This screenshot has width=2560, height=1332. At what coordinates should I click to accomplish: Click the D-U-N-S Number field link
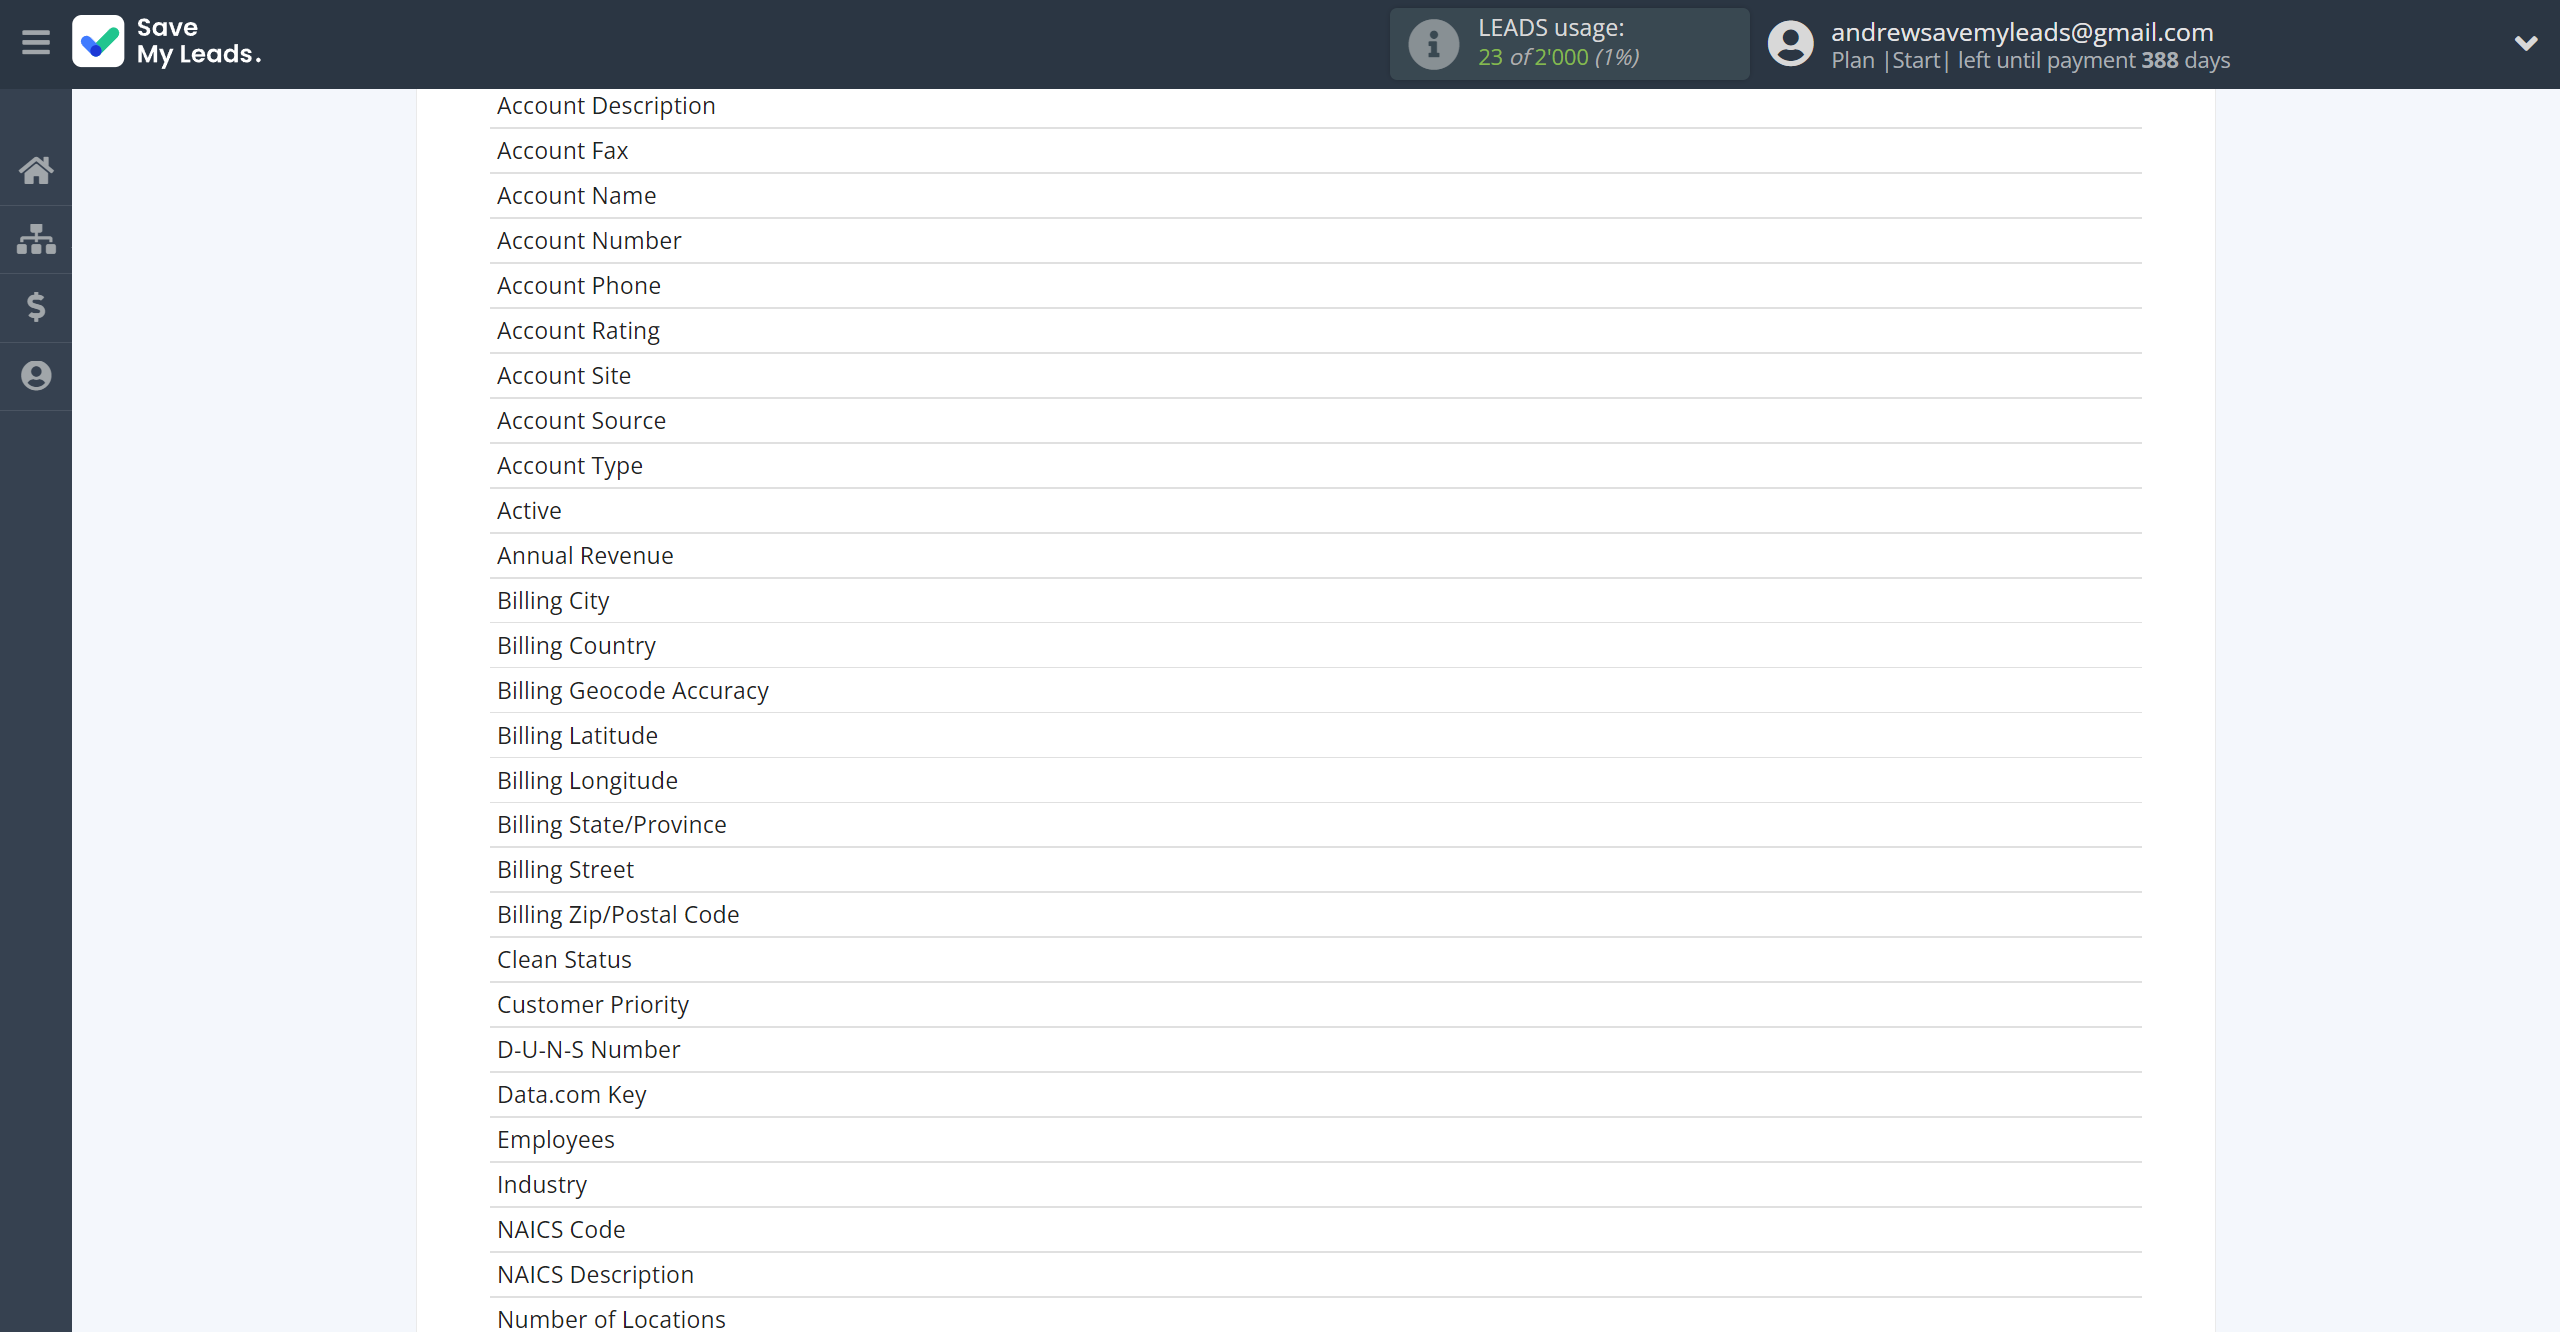pyautogui.click(x=589, y=1049)
